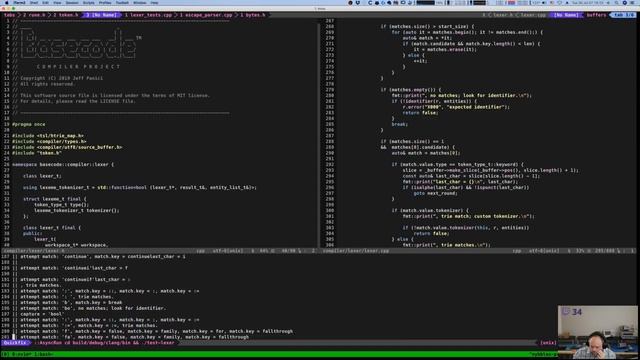The width and height of the screenshot is (640, 360).
Task: Click the 'expected identifier' error line
Action: click(456, 107)
